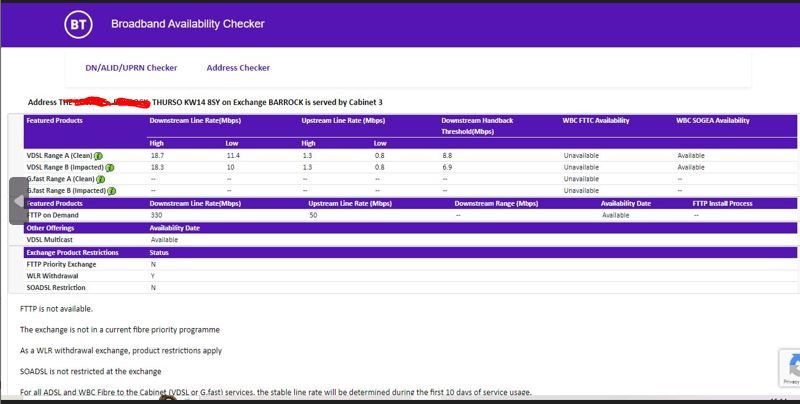This screenshot has height=404, width=800.
Task: Open info icon beside G.fast Range B (Impacted)
Action: pos(112,191)
